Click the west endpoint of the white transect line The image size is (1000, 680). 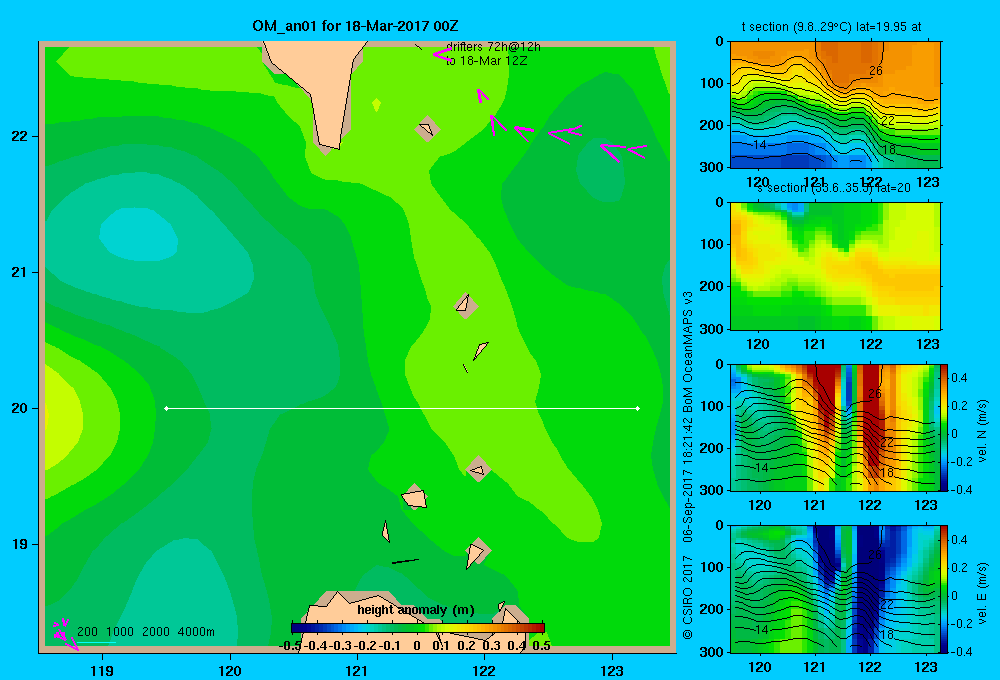click(x=166, y=408)
